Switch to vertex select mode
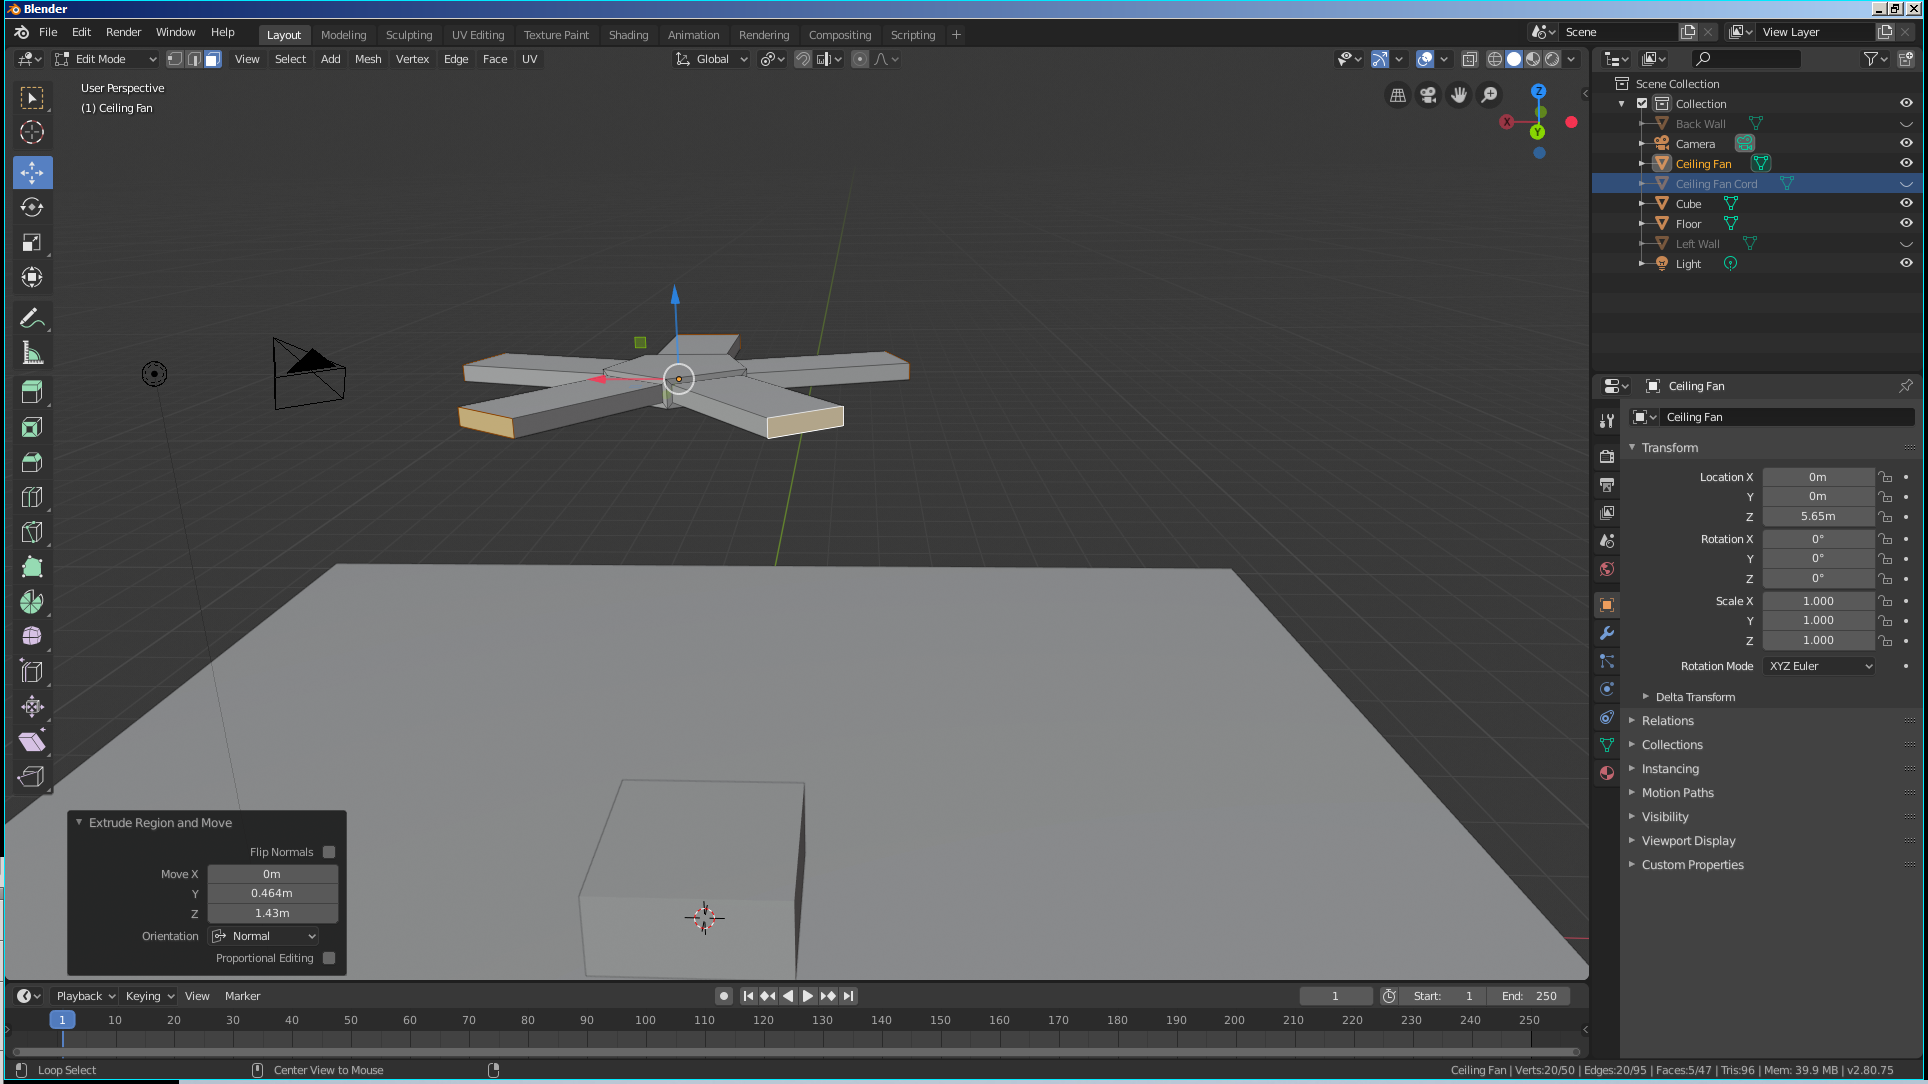Screen dimensions: 1928x1084 [x=175, y=59]
